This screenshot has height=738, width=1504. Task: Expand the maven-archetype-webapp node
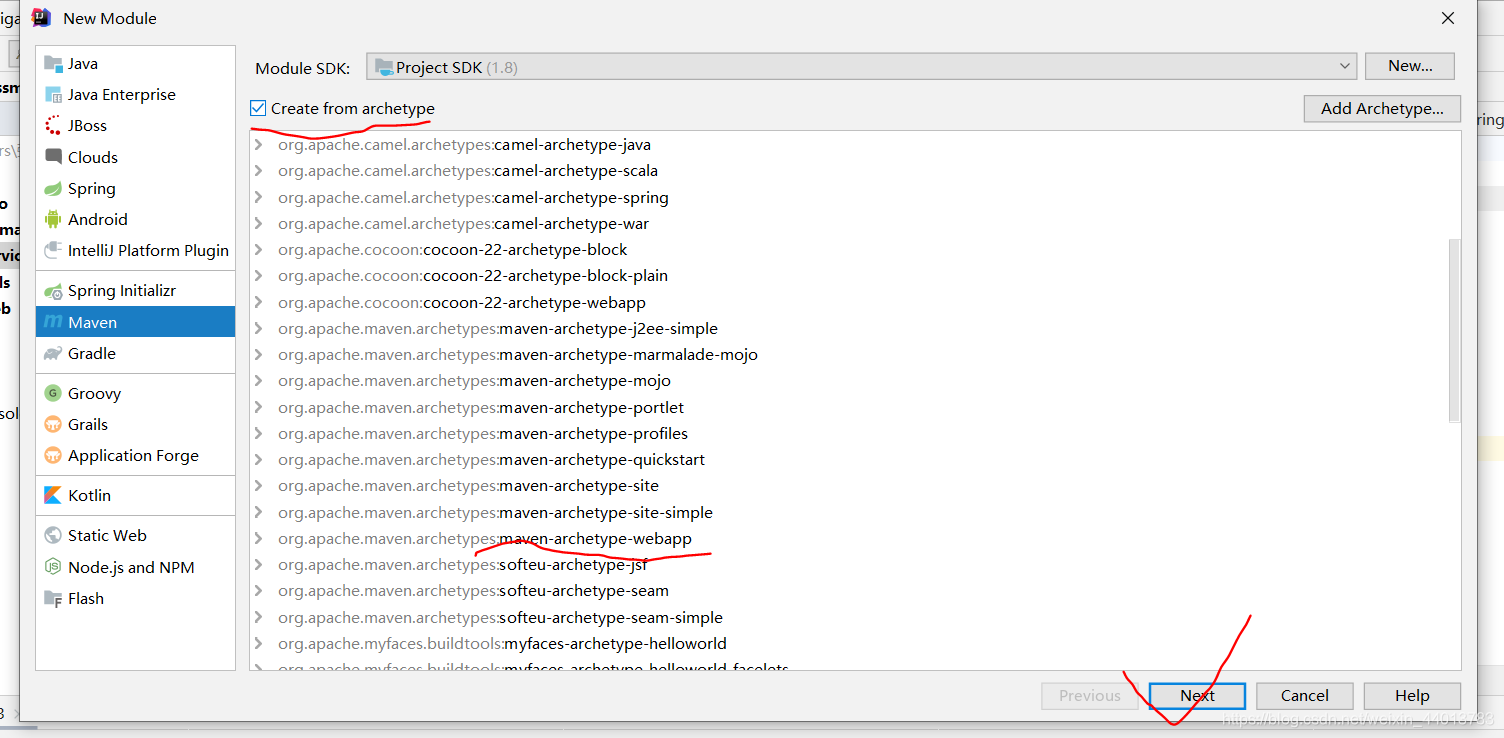pyautogui.click(x=259, y=538)
